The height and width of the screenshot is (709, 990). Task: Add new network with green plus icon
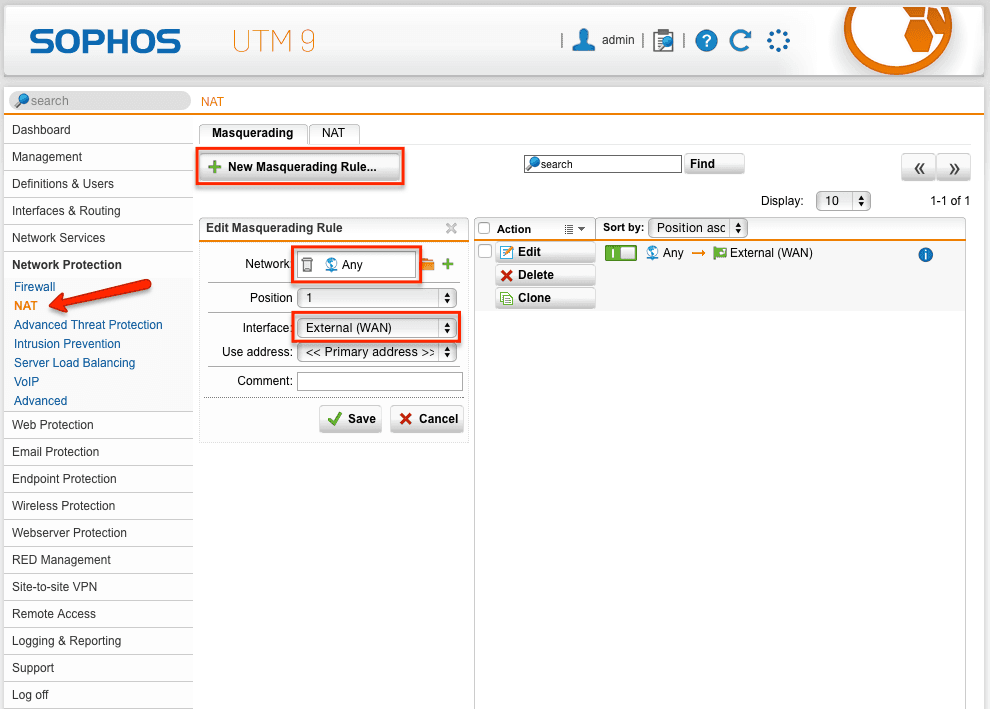(x=448, y=264)
